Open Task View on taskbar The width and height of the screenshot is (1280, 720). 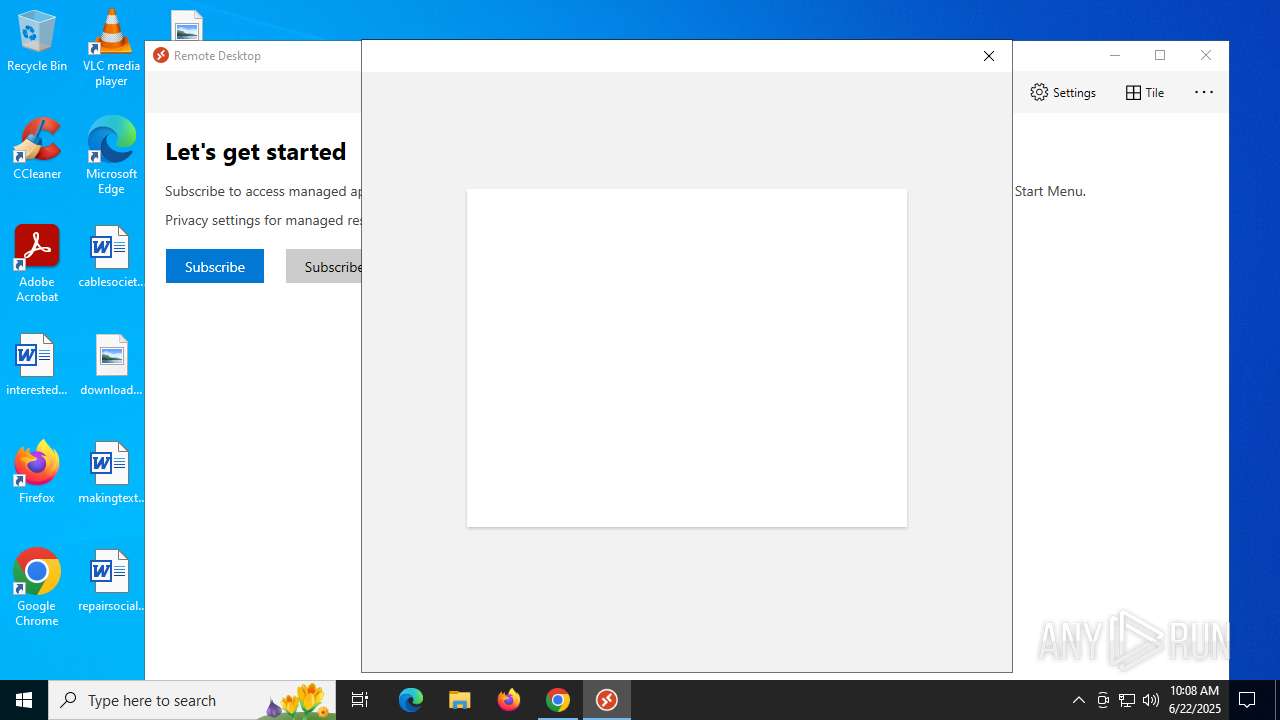point(360,700)
